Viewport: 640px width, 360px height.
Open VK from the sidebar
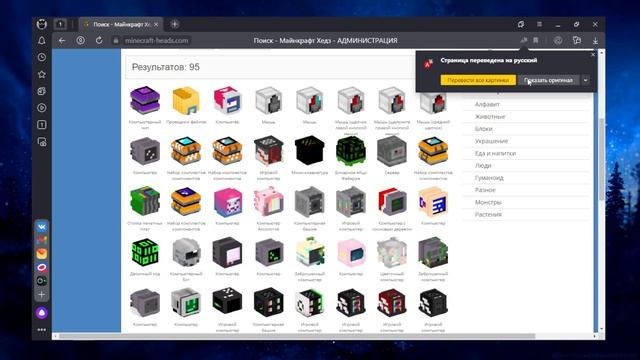[42, 227]
